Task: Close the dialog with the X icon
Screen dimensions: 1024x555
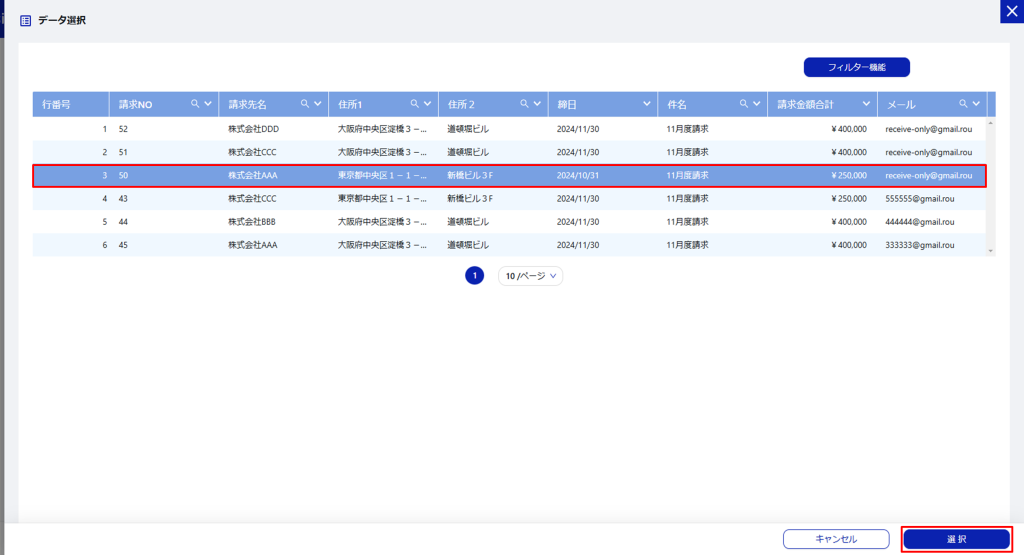Action: (1009, 10)
